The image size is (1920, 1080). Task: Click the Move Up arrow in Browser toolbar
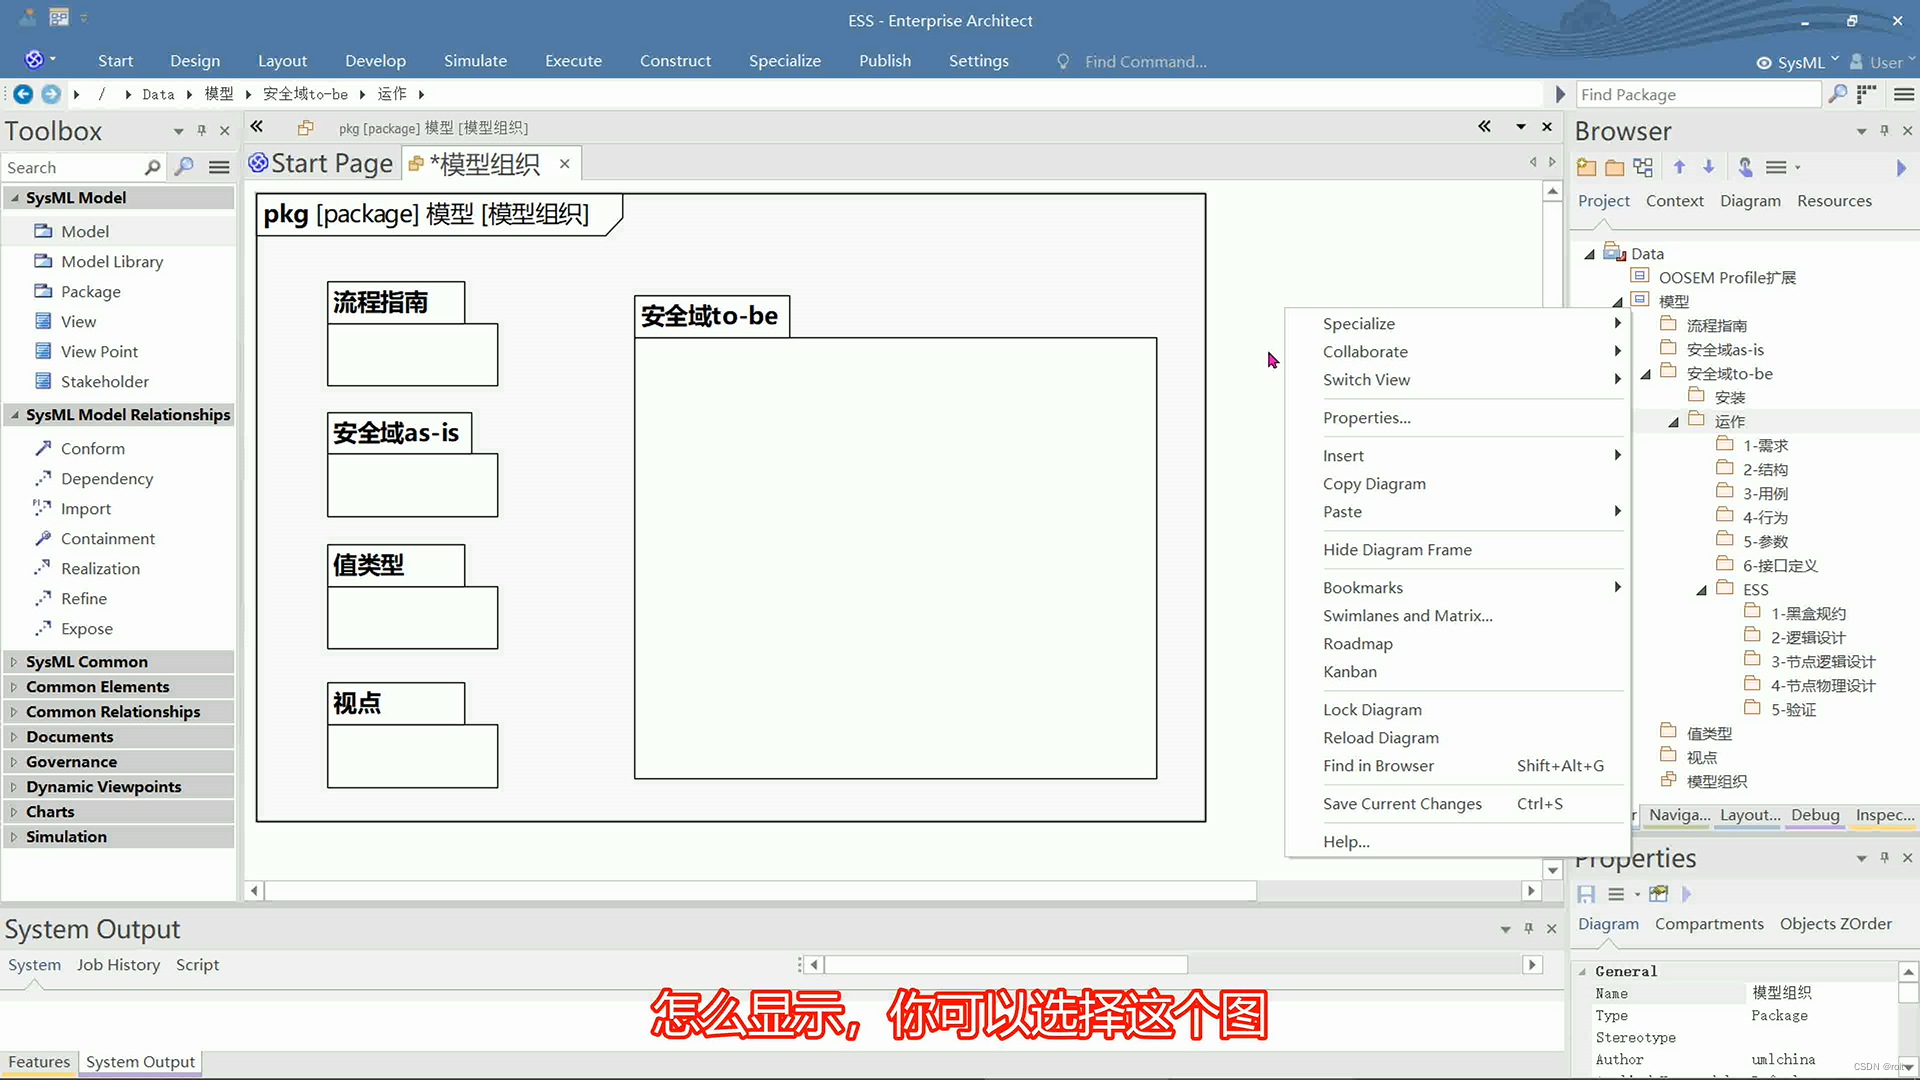coord(1679,167)
